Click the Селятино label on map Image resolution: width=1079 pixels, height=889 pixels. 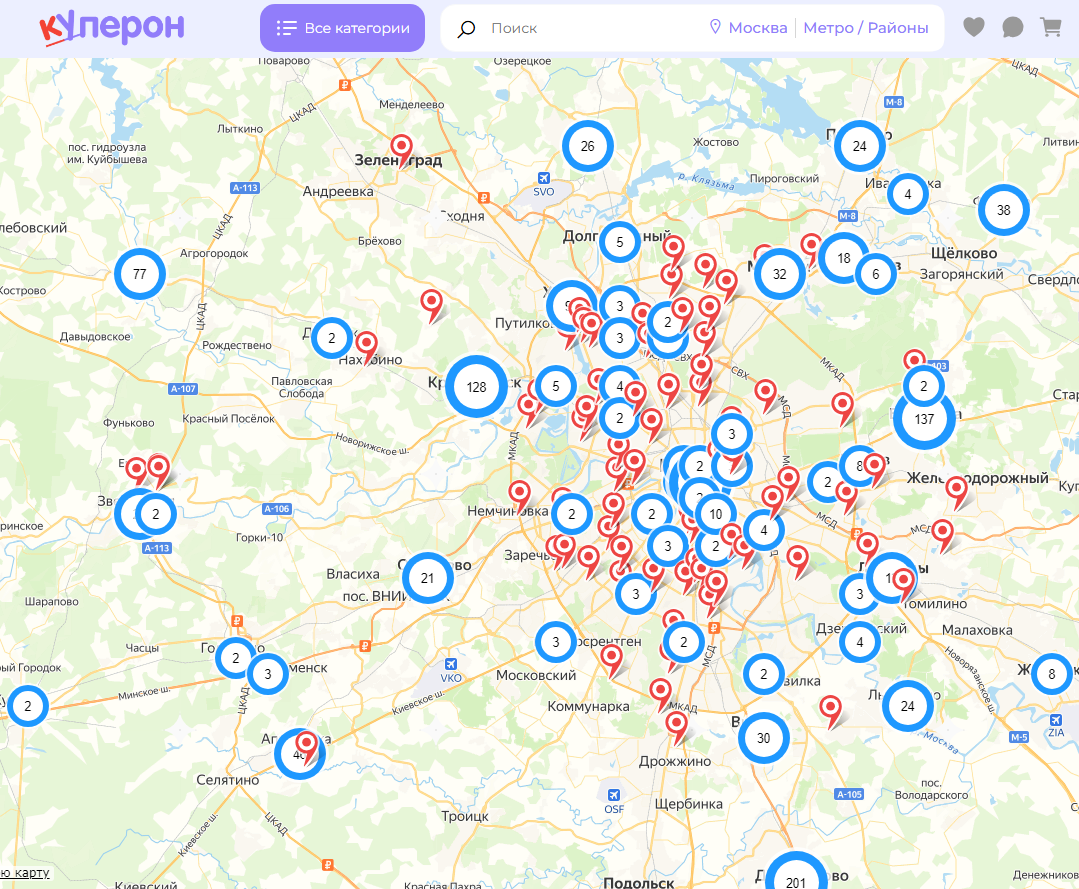pyautogui.click(x=228, y=780)
